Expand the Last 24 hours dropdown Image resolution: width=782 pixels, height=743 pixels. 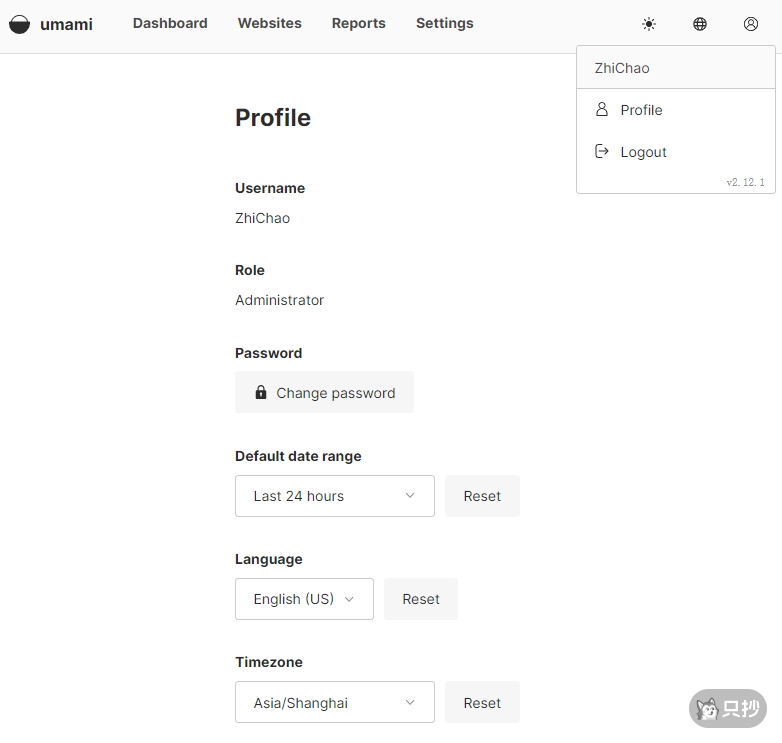click(x=334, y=496)
